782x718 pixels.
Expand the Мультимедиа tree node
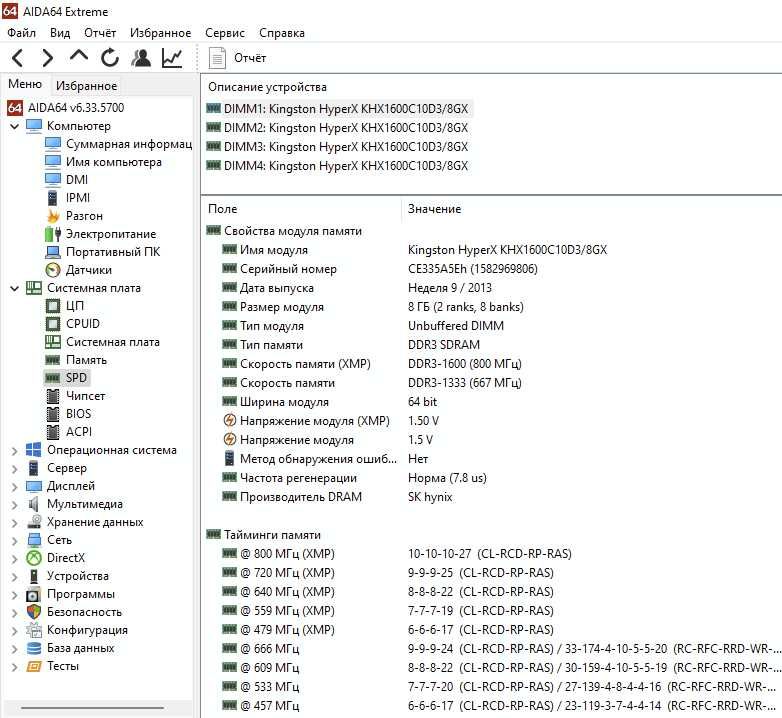pos(14,504)
